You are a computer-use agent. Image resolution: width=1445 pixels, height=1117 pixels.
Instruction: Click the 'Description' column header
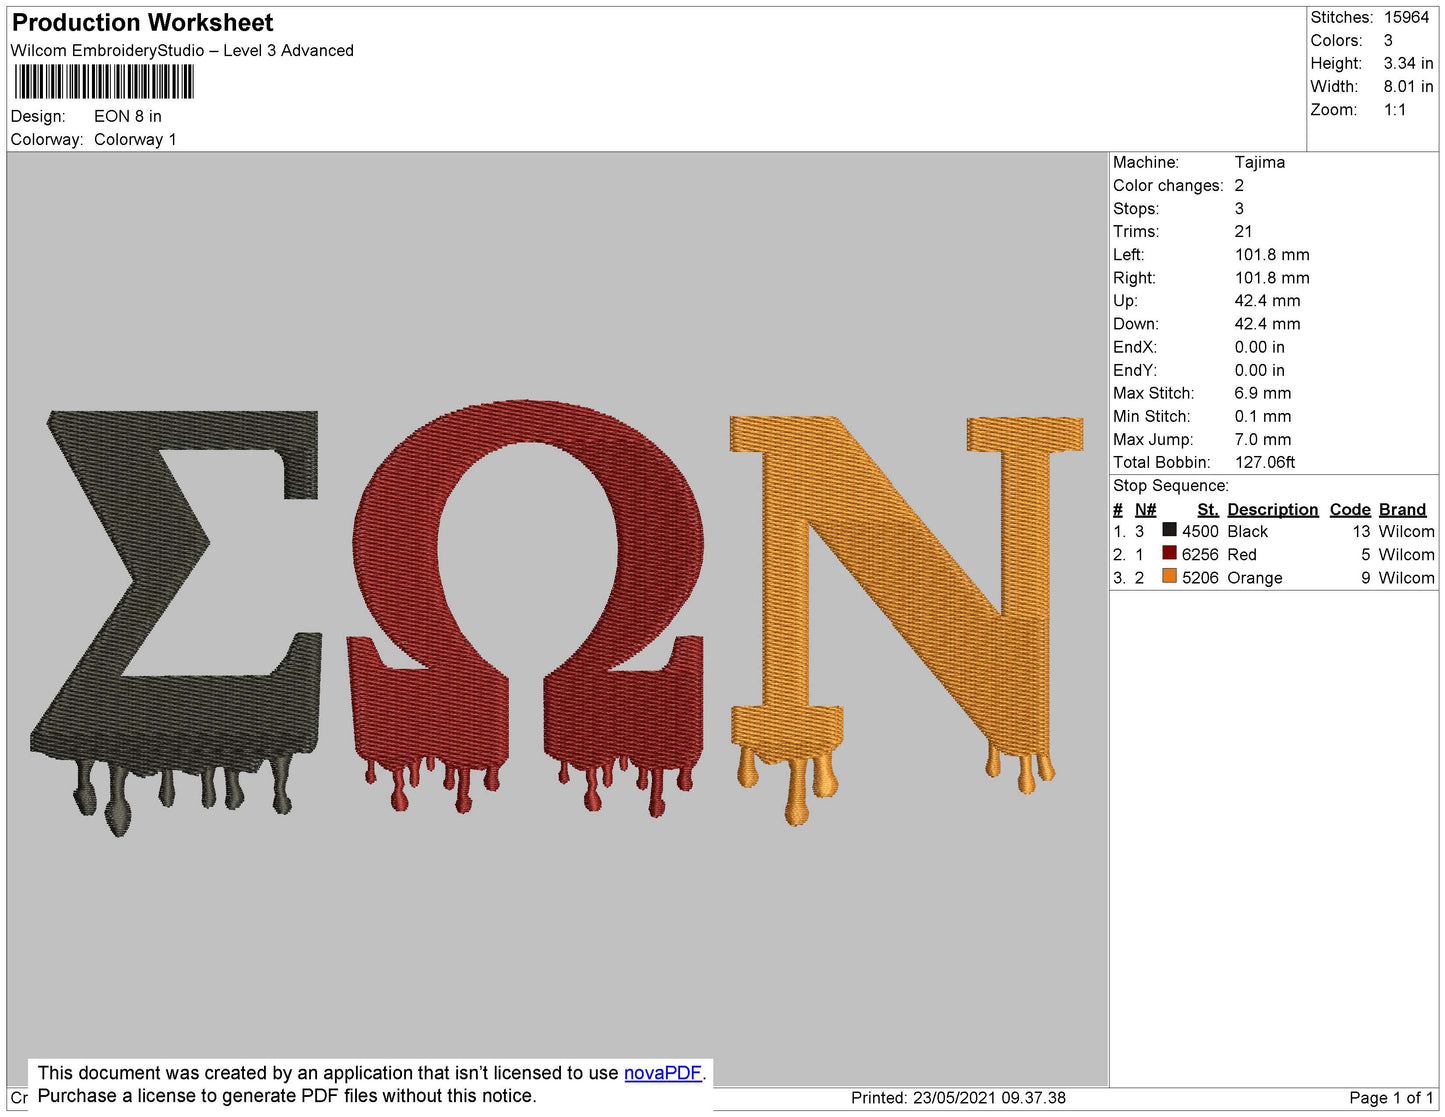(x=1273, y=510)
